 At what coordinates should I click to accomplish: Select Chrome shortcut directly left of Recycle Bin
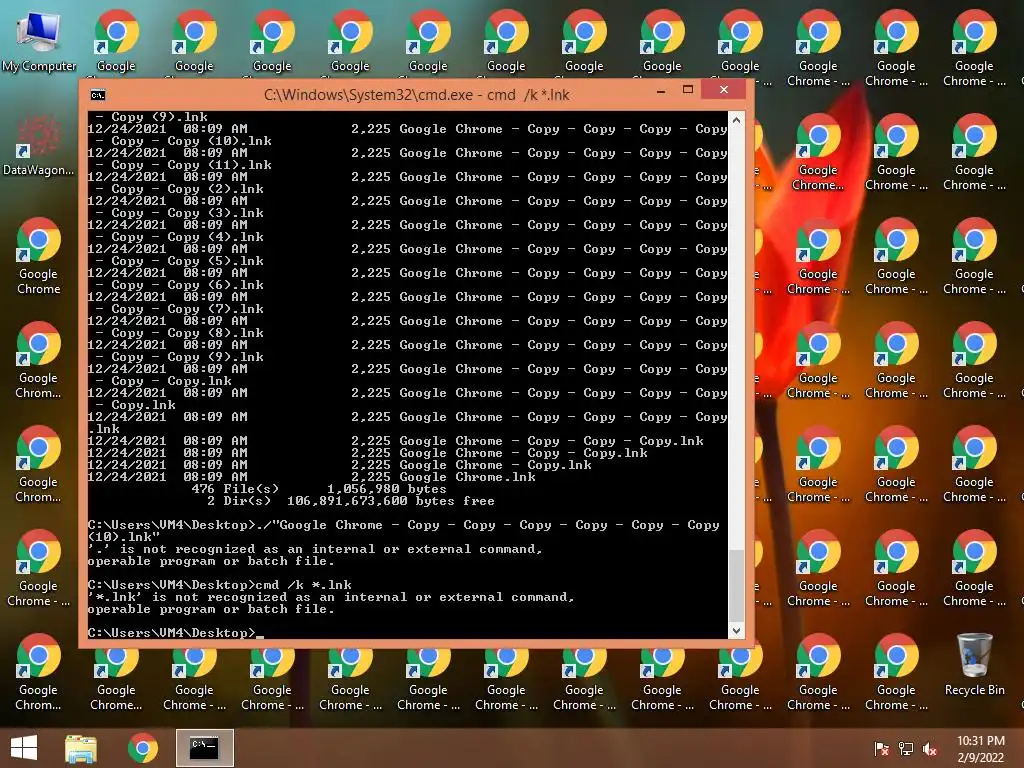coord(896,673)
